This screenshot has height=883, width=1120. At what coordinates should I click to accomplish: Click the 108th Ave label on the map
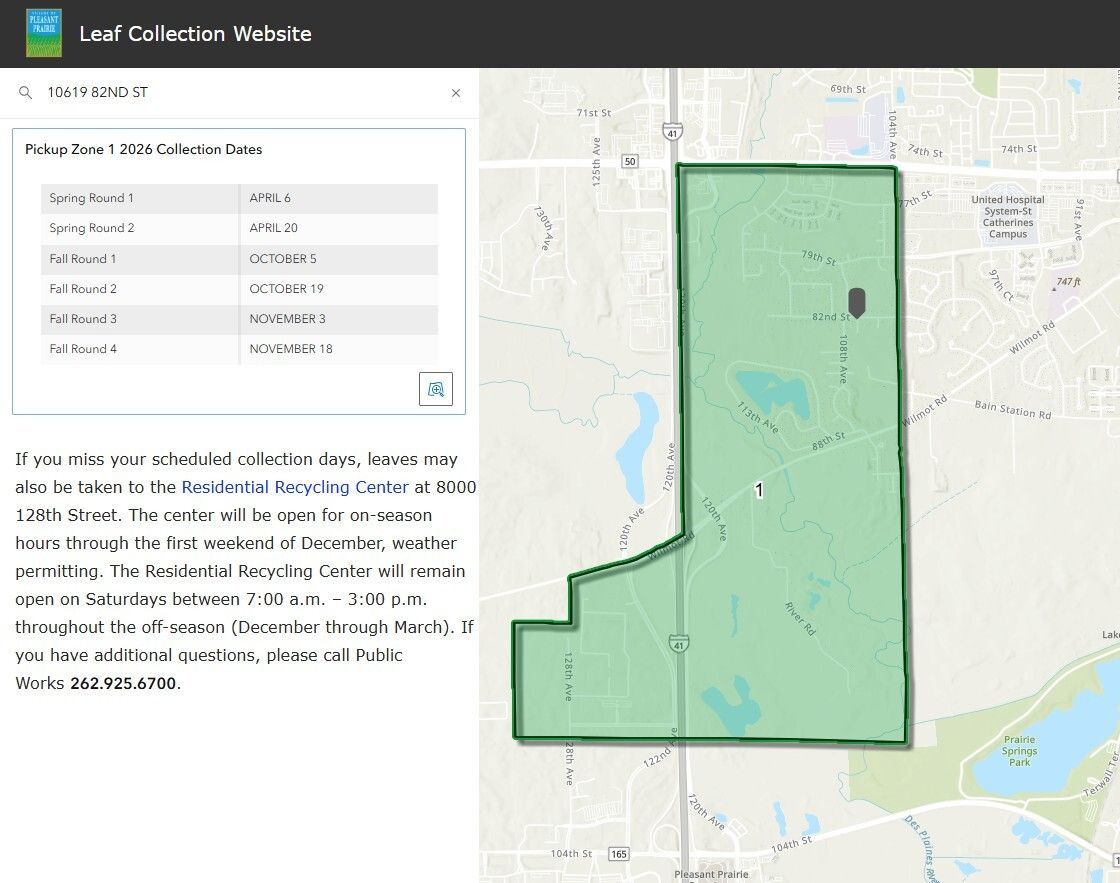click(x=844, y=359)
